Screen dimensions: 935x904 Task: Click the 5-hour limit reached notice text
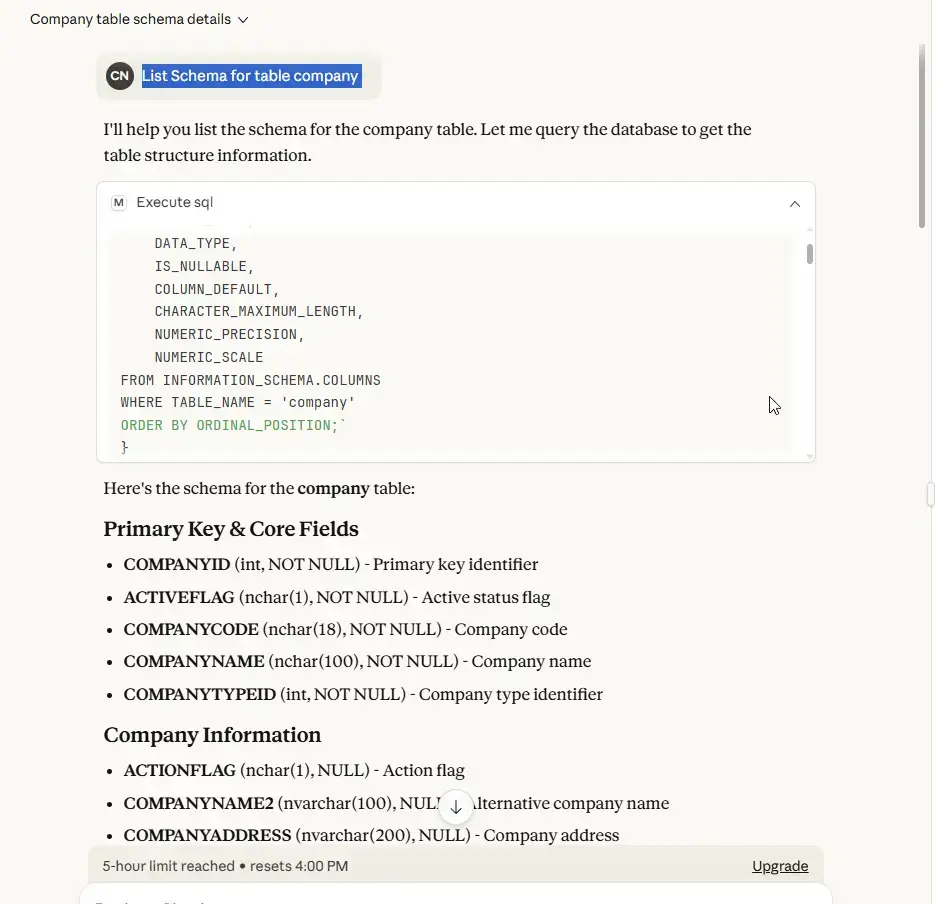[x=225, y=867]
